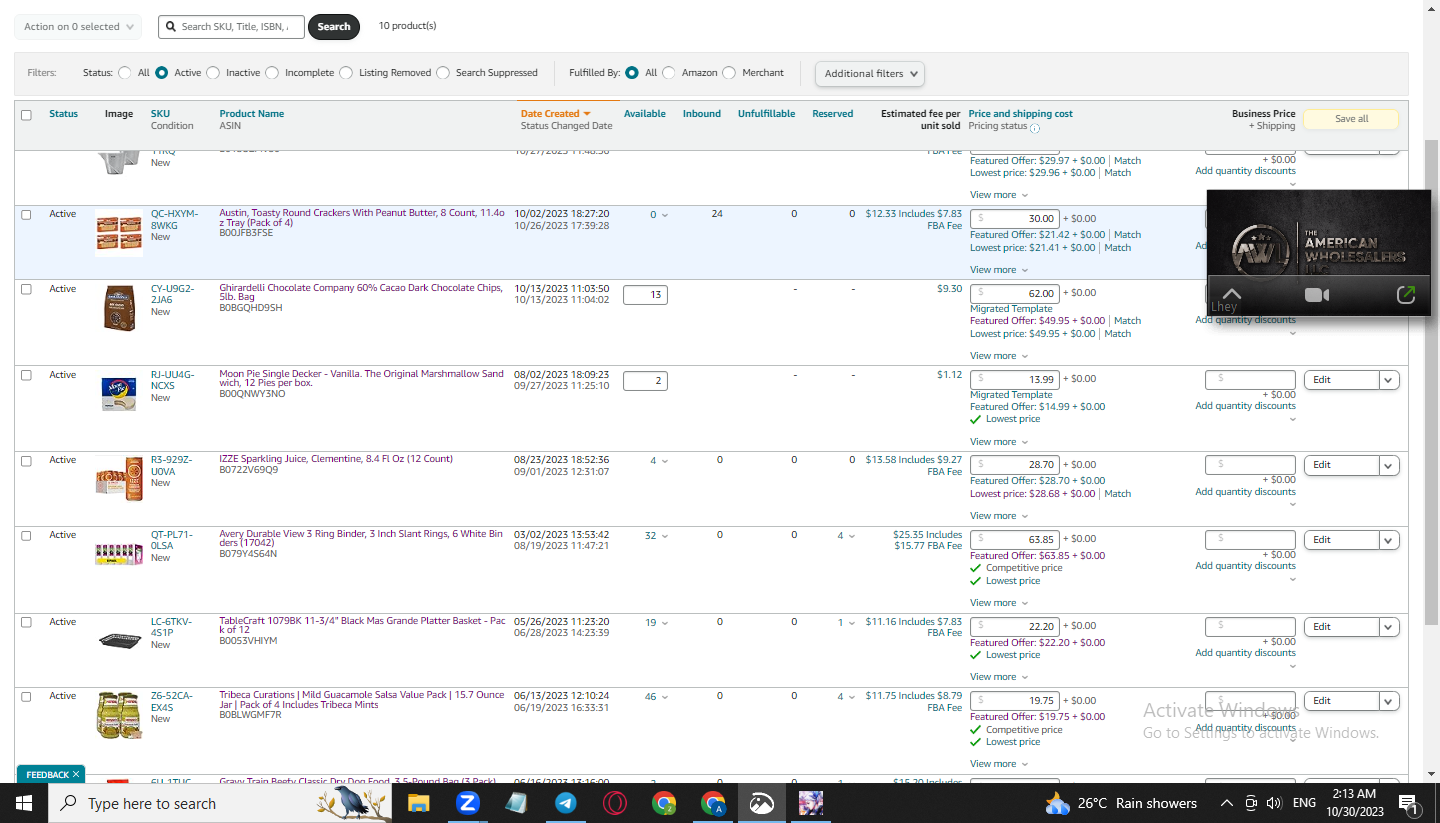Open the Meet Now tray icon
The width and height of the screenshot is (1440, 823).
(x=1251, y=803)
